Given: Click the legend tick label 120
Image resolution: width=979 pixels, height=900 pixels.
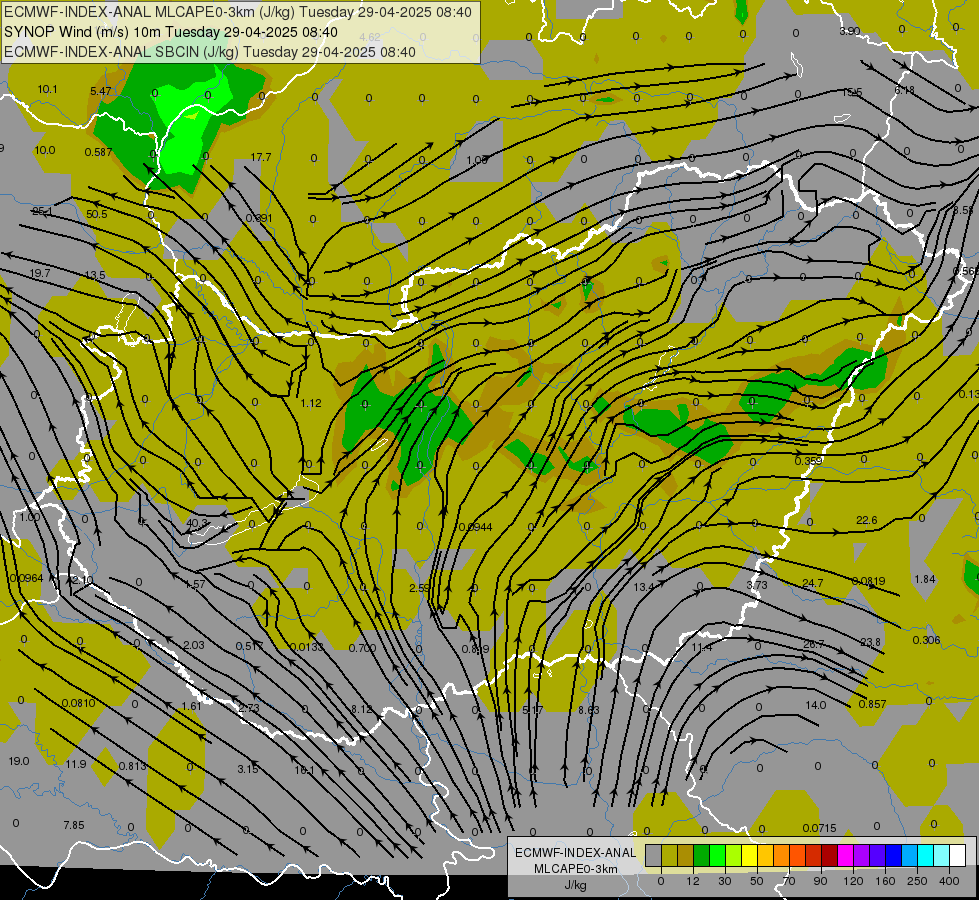Looking at the screenshot, I should pyautogui.click(x=853, y=881).
